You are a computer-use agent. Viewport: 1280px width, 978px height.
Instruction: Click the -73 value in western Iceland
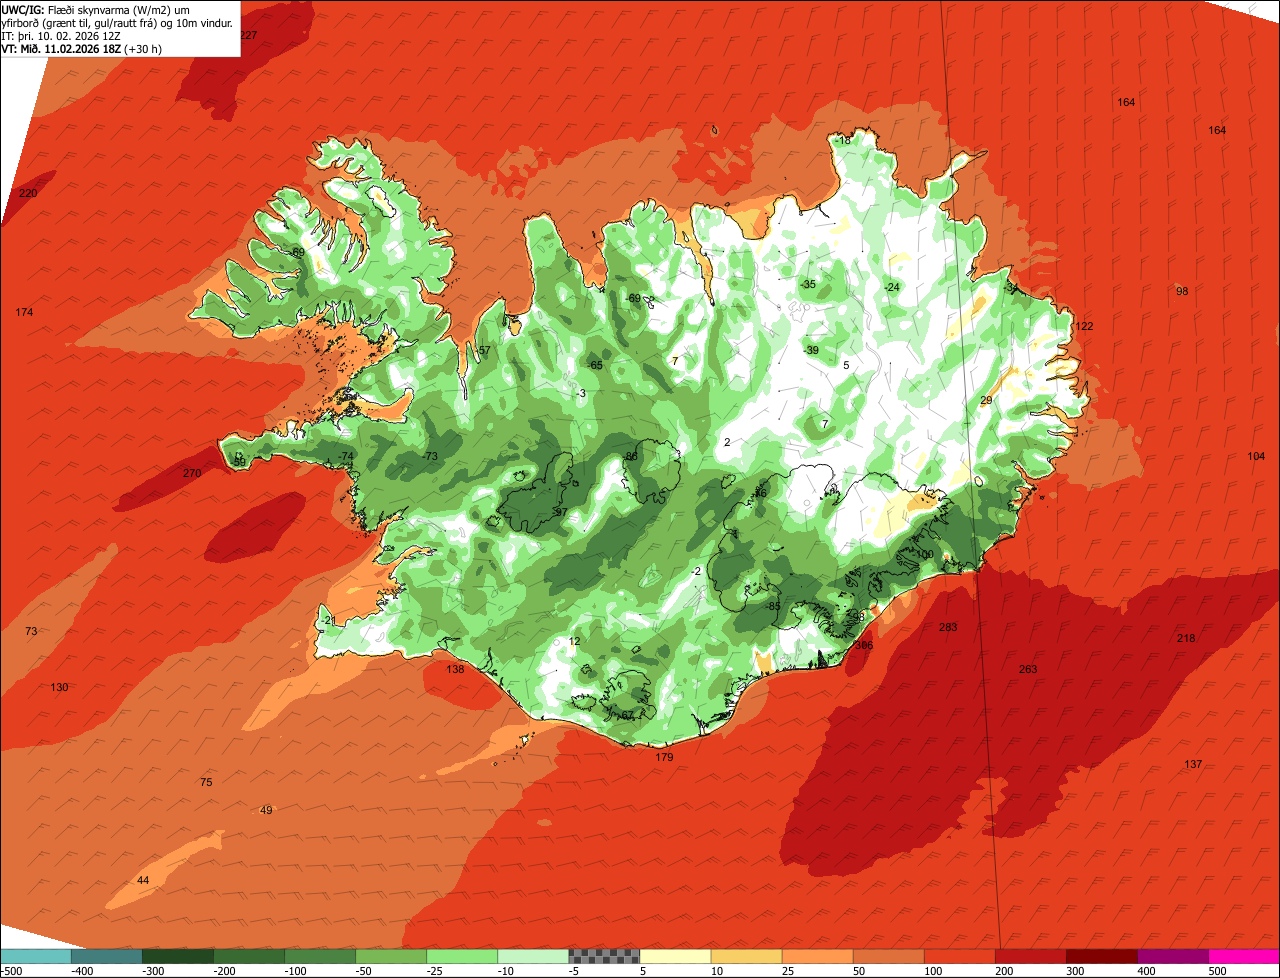click(x=430, y=456)
